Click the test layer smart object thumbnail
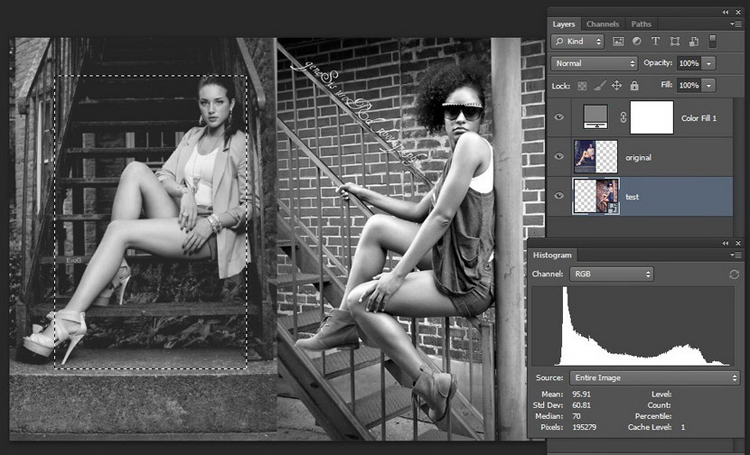This screenshot has height=455, width=750. coord(596,196)
